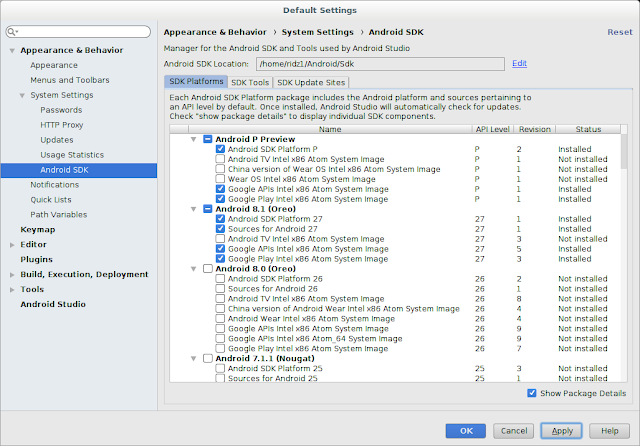Check Android TV Intel x86 image for P
This screenshot has width=640, height=446.
pyautogui.click(x=220, y=159)
